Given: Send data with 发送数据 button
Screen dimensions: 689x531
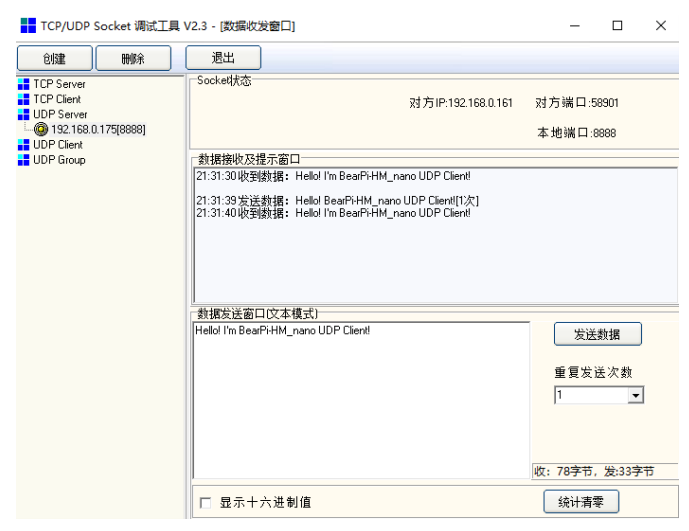Looking at the screenshot, I should pos(598,334).
